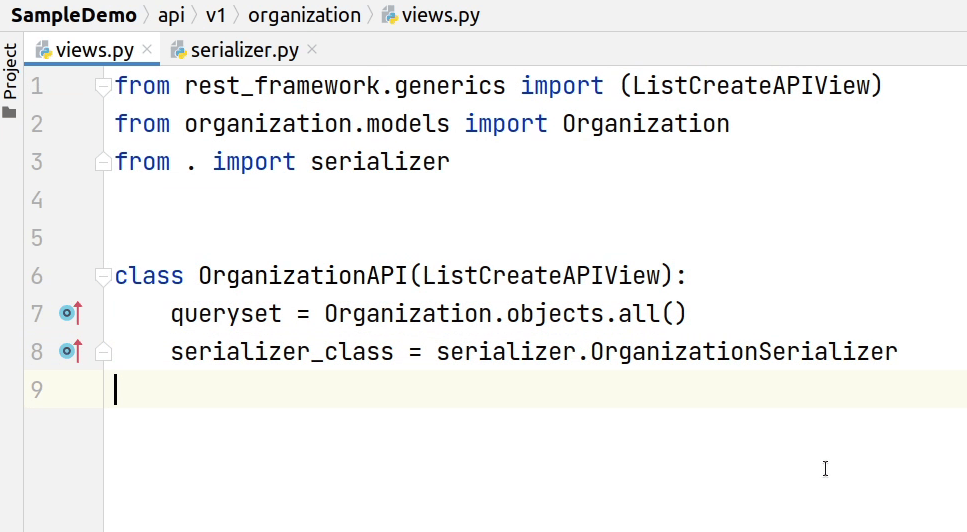The width and height of the screenshot is (967, 532).
Task: Click the overriding attribute gutter icon on line 8
Action: pos(69,351)
